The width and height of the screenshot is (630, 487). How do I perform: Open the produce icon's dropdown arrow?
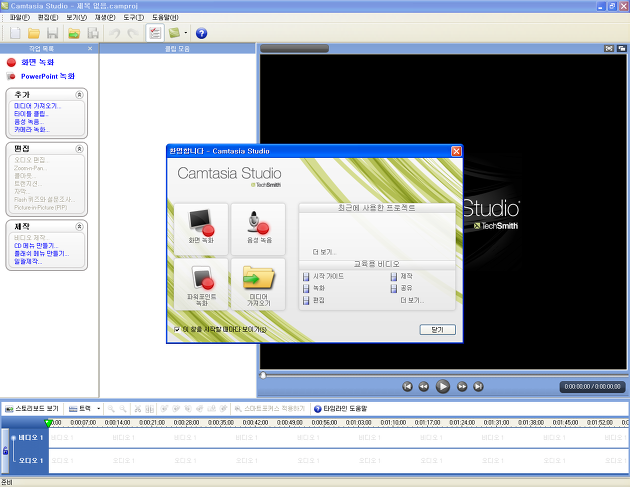coord(186,33)
